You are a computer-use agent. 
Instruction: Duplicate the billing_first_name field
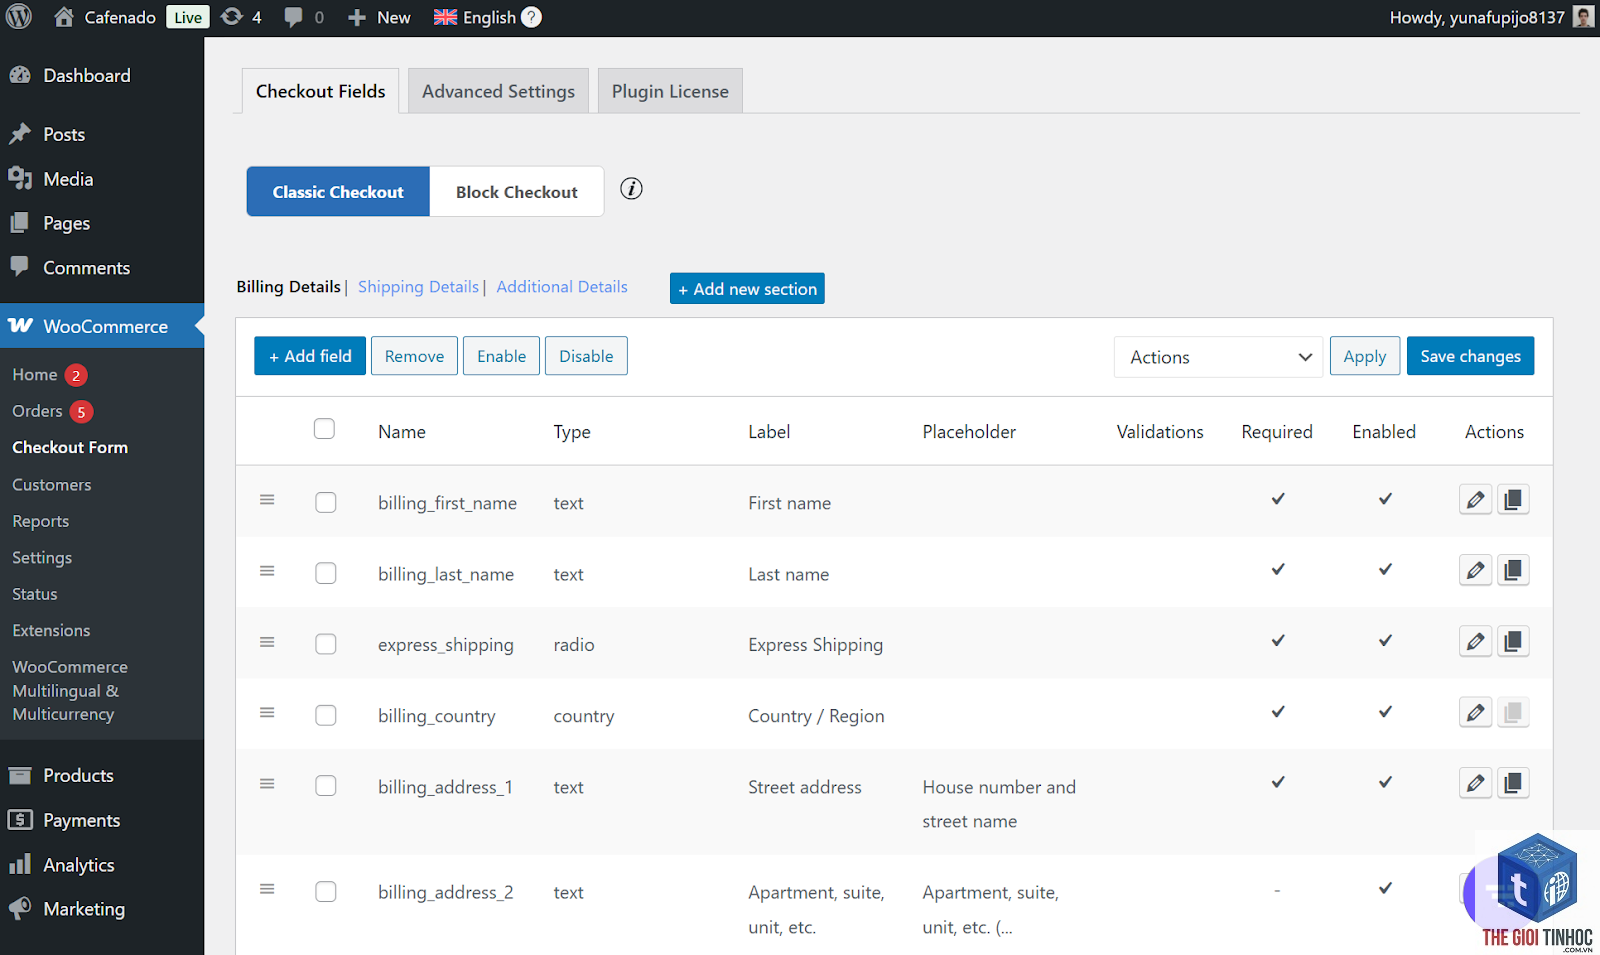click(x=1513, y=499)
